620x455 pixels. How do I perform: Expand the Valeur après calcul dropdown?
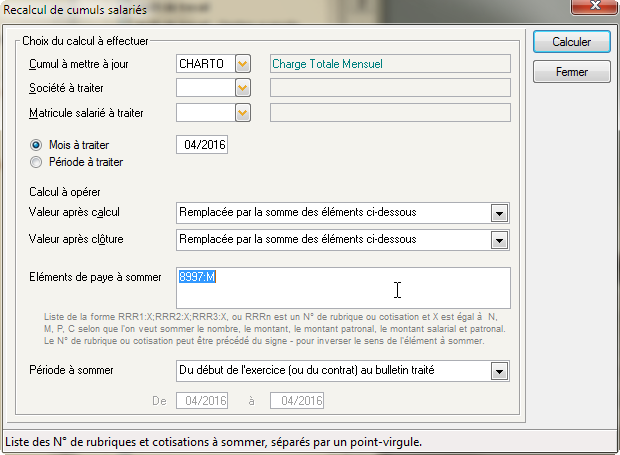pos(499,213)
